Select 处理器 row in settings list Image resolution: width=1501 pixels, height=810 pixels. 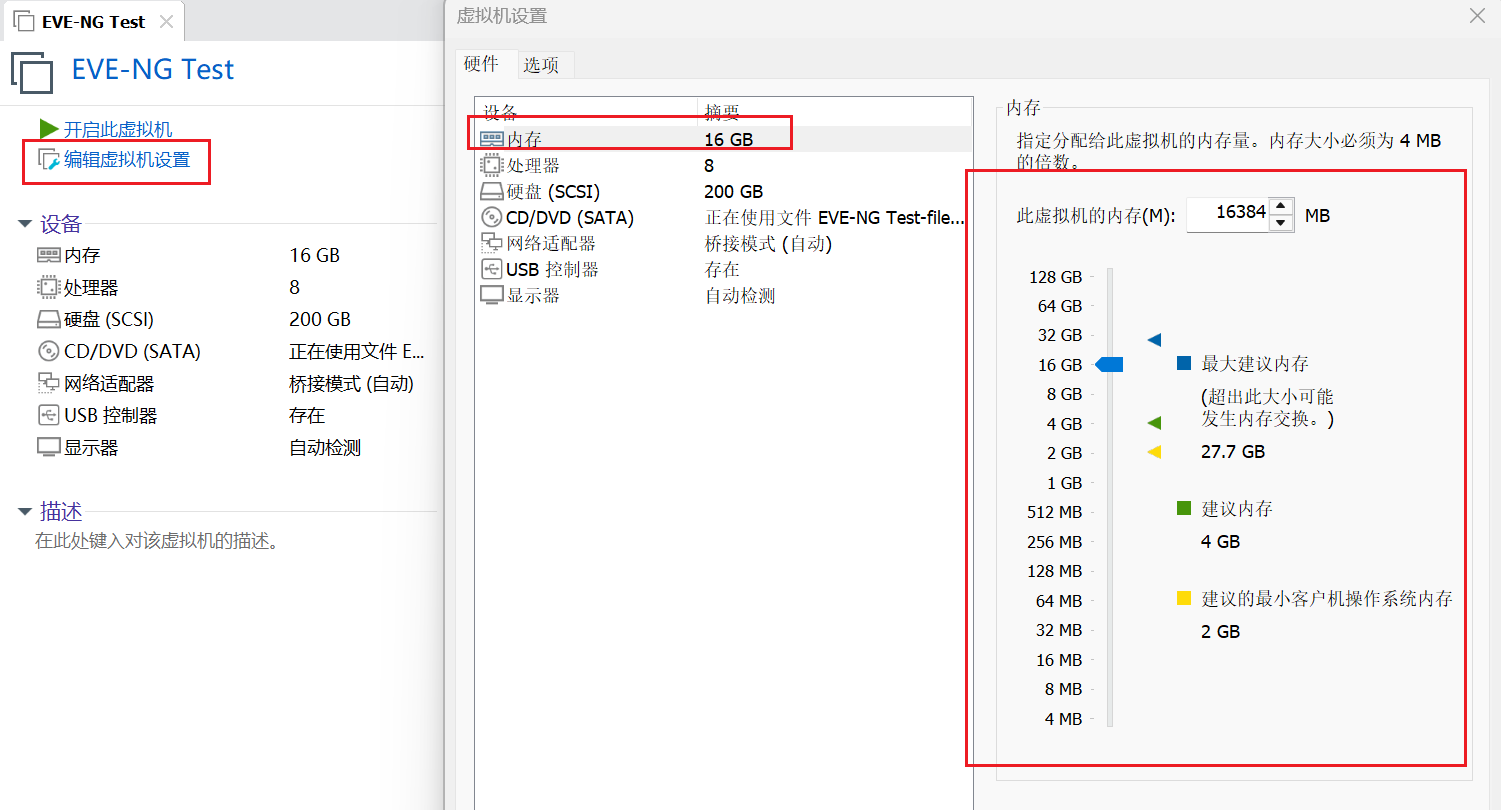(723, 165)
